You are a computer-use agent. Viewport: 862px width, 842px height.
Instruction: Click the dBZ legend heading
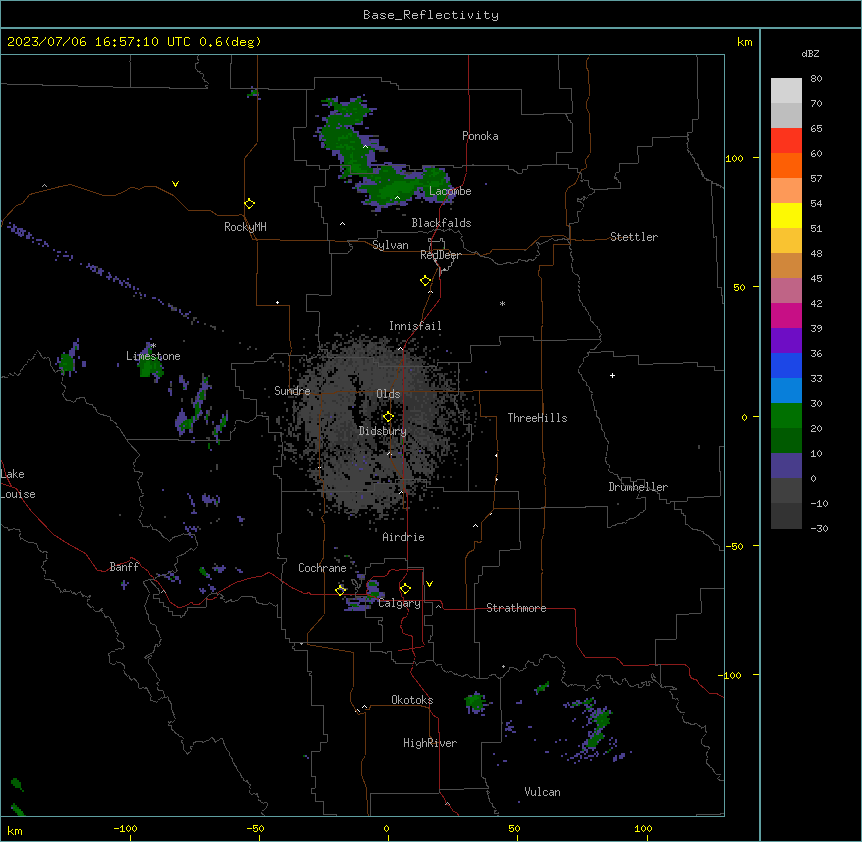pyautogui.click(x=810, y=53)
